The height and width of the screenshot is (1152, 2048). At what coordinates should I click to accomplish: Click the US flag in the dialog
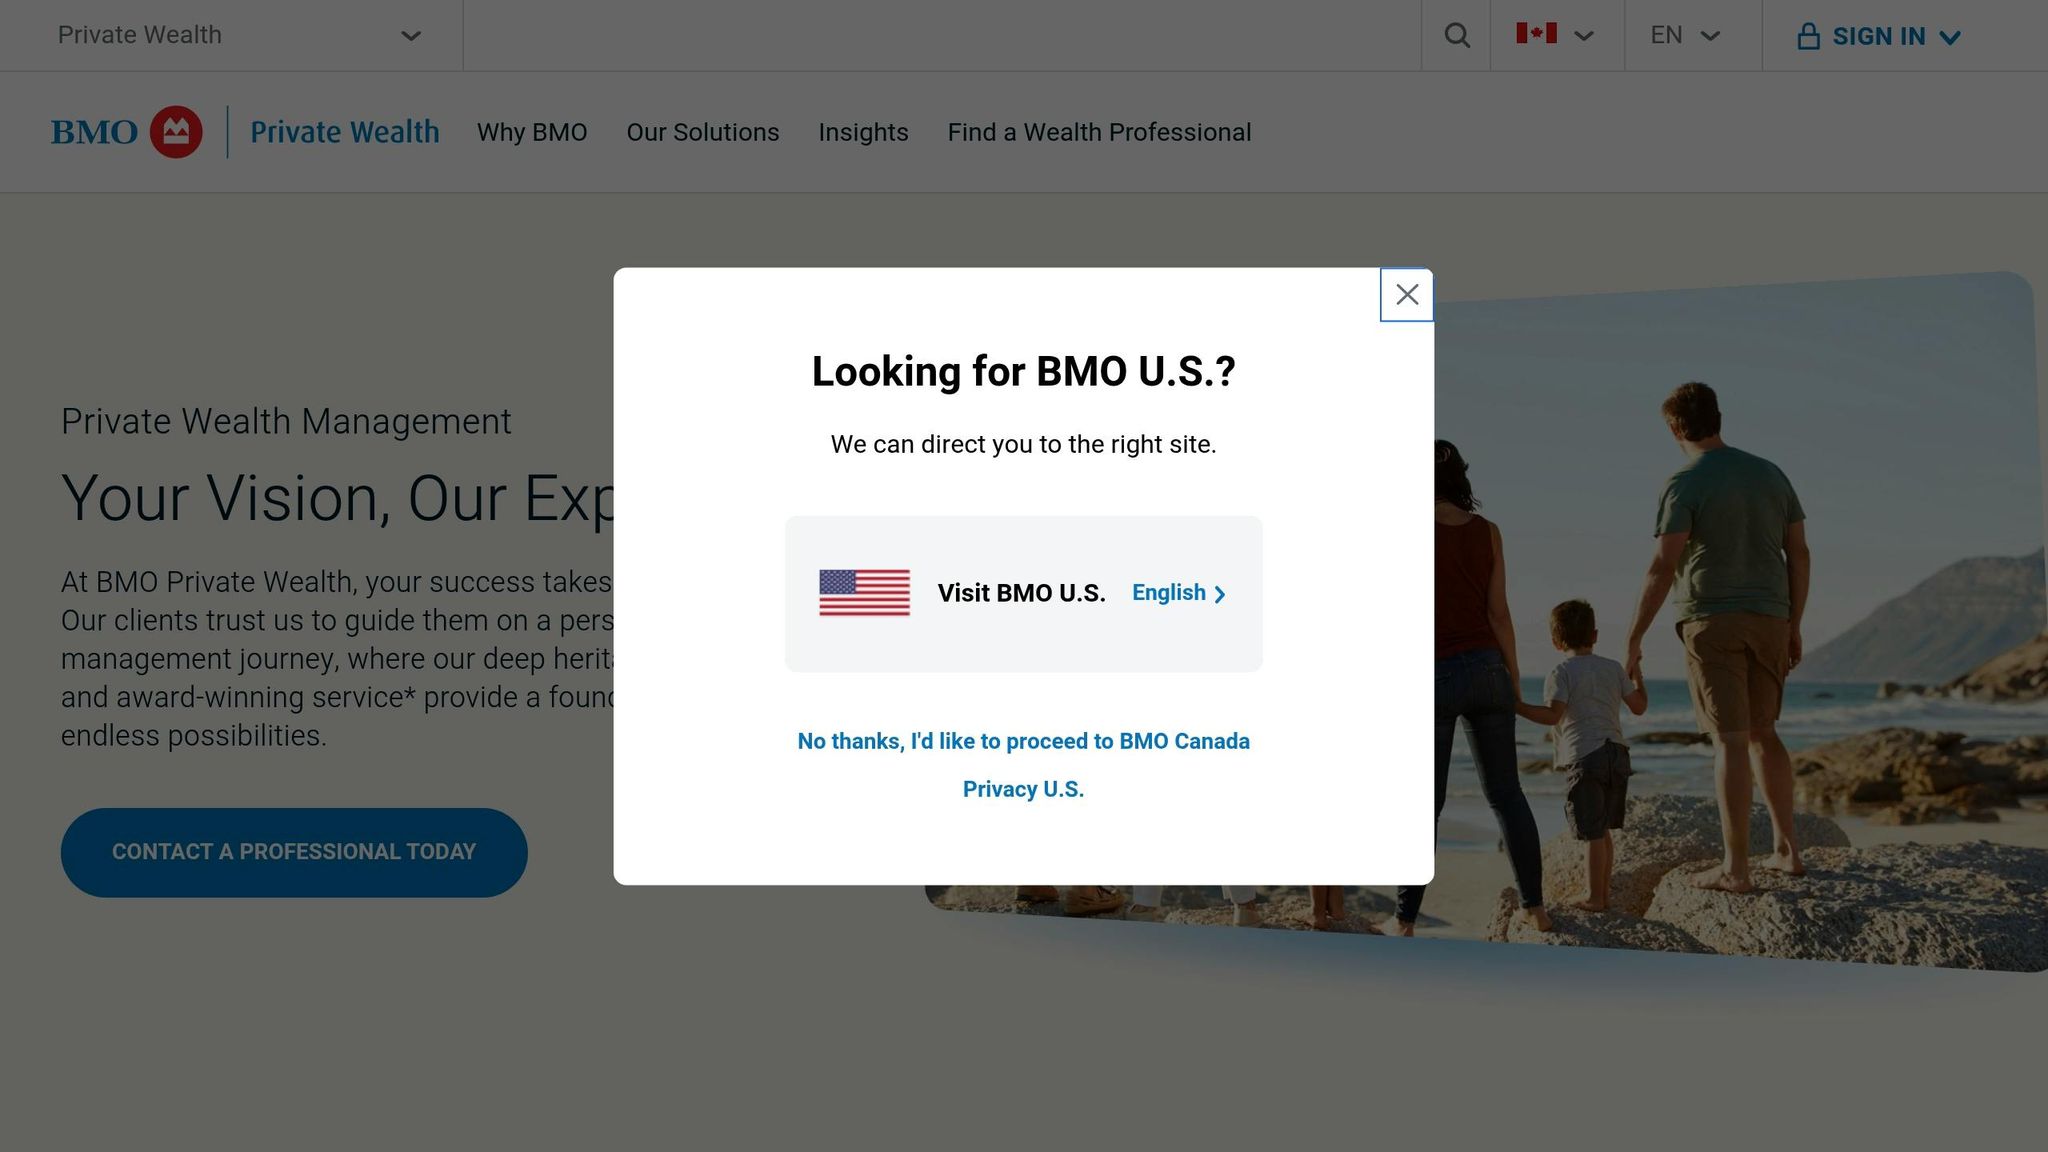point(864,593)
